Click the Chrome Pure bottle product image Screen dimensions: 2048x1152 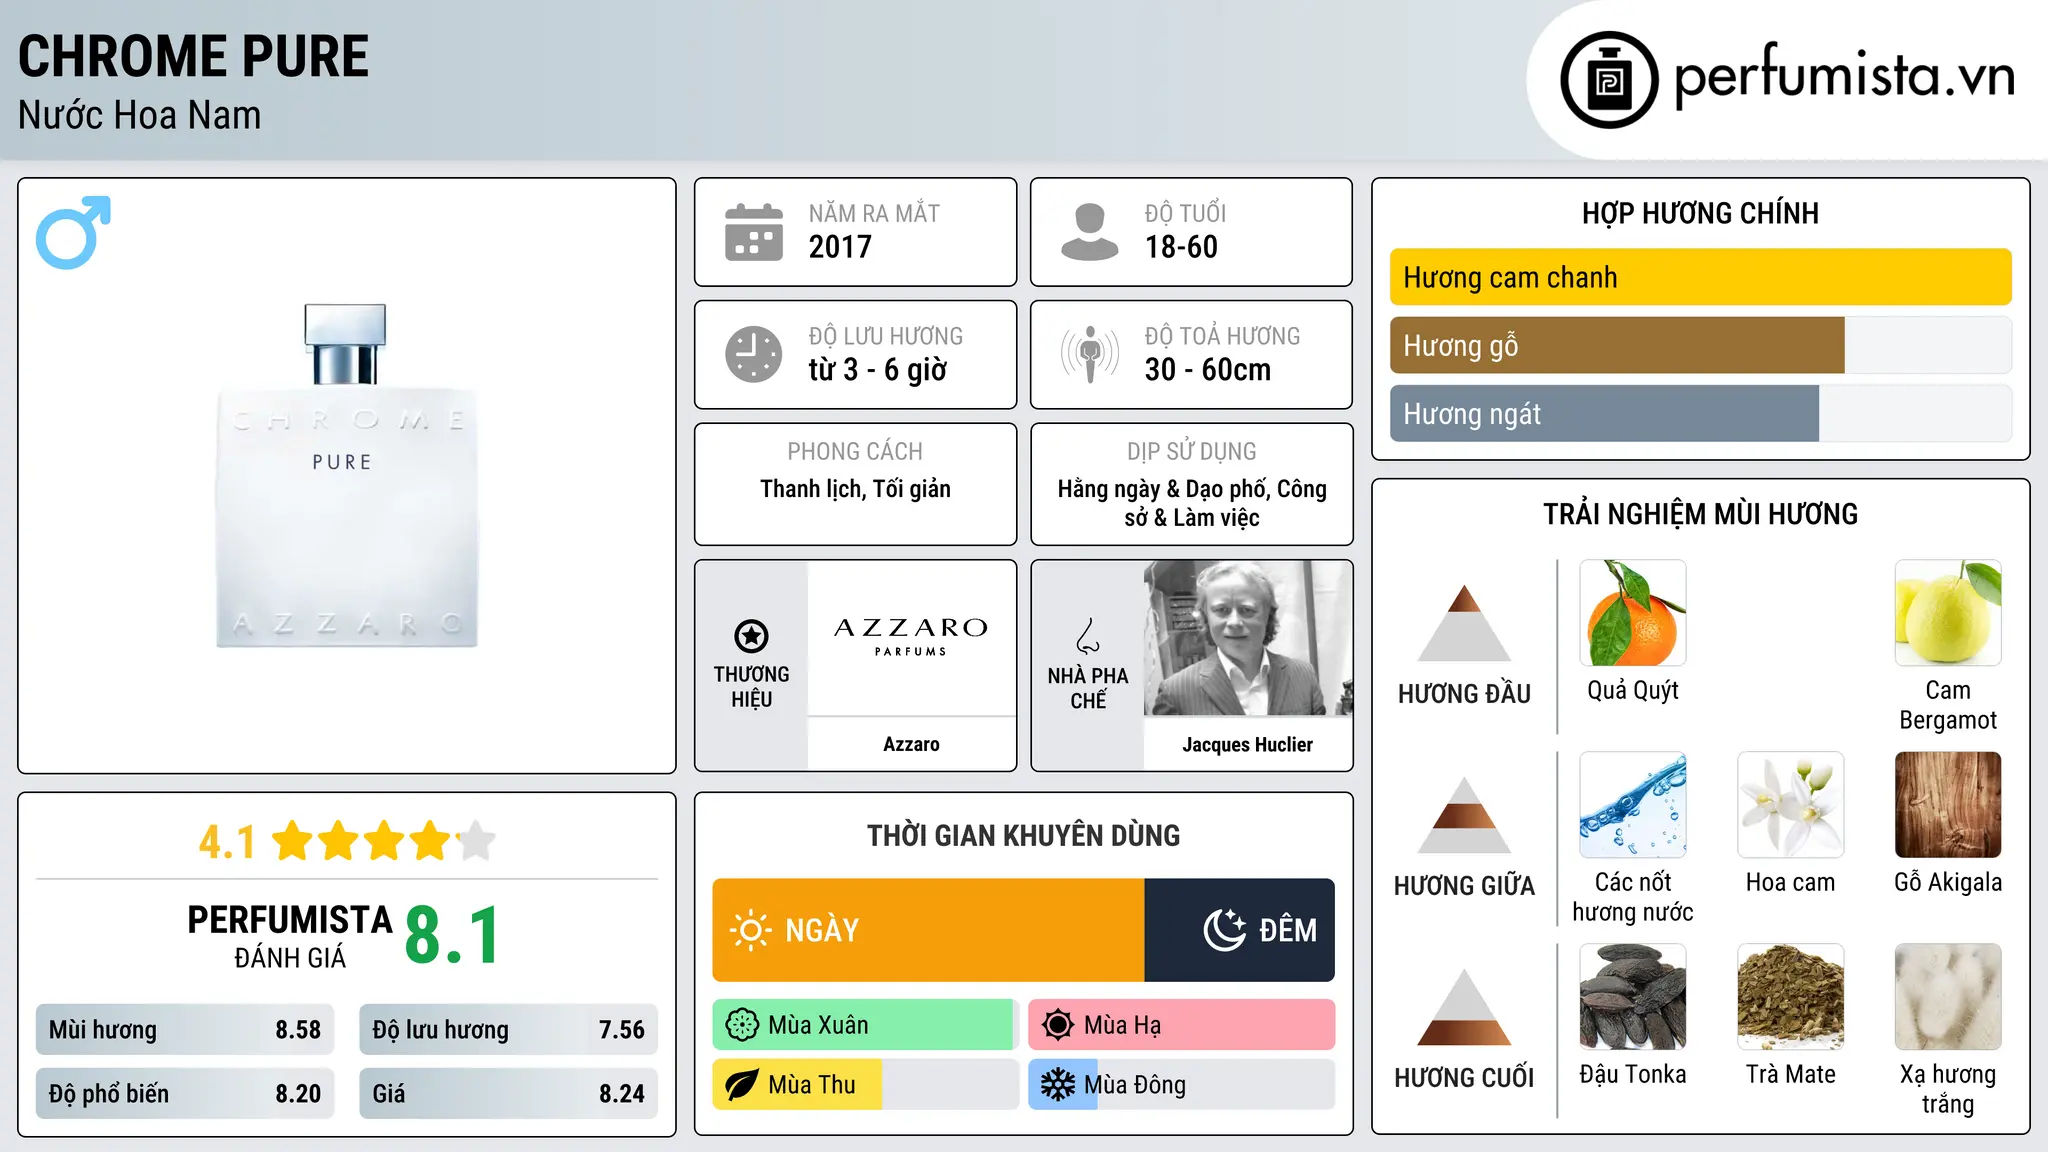[347, 476]
